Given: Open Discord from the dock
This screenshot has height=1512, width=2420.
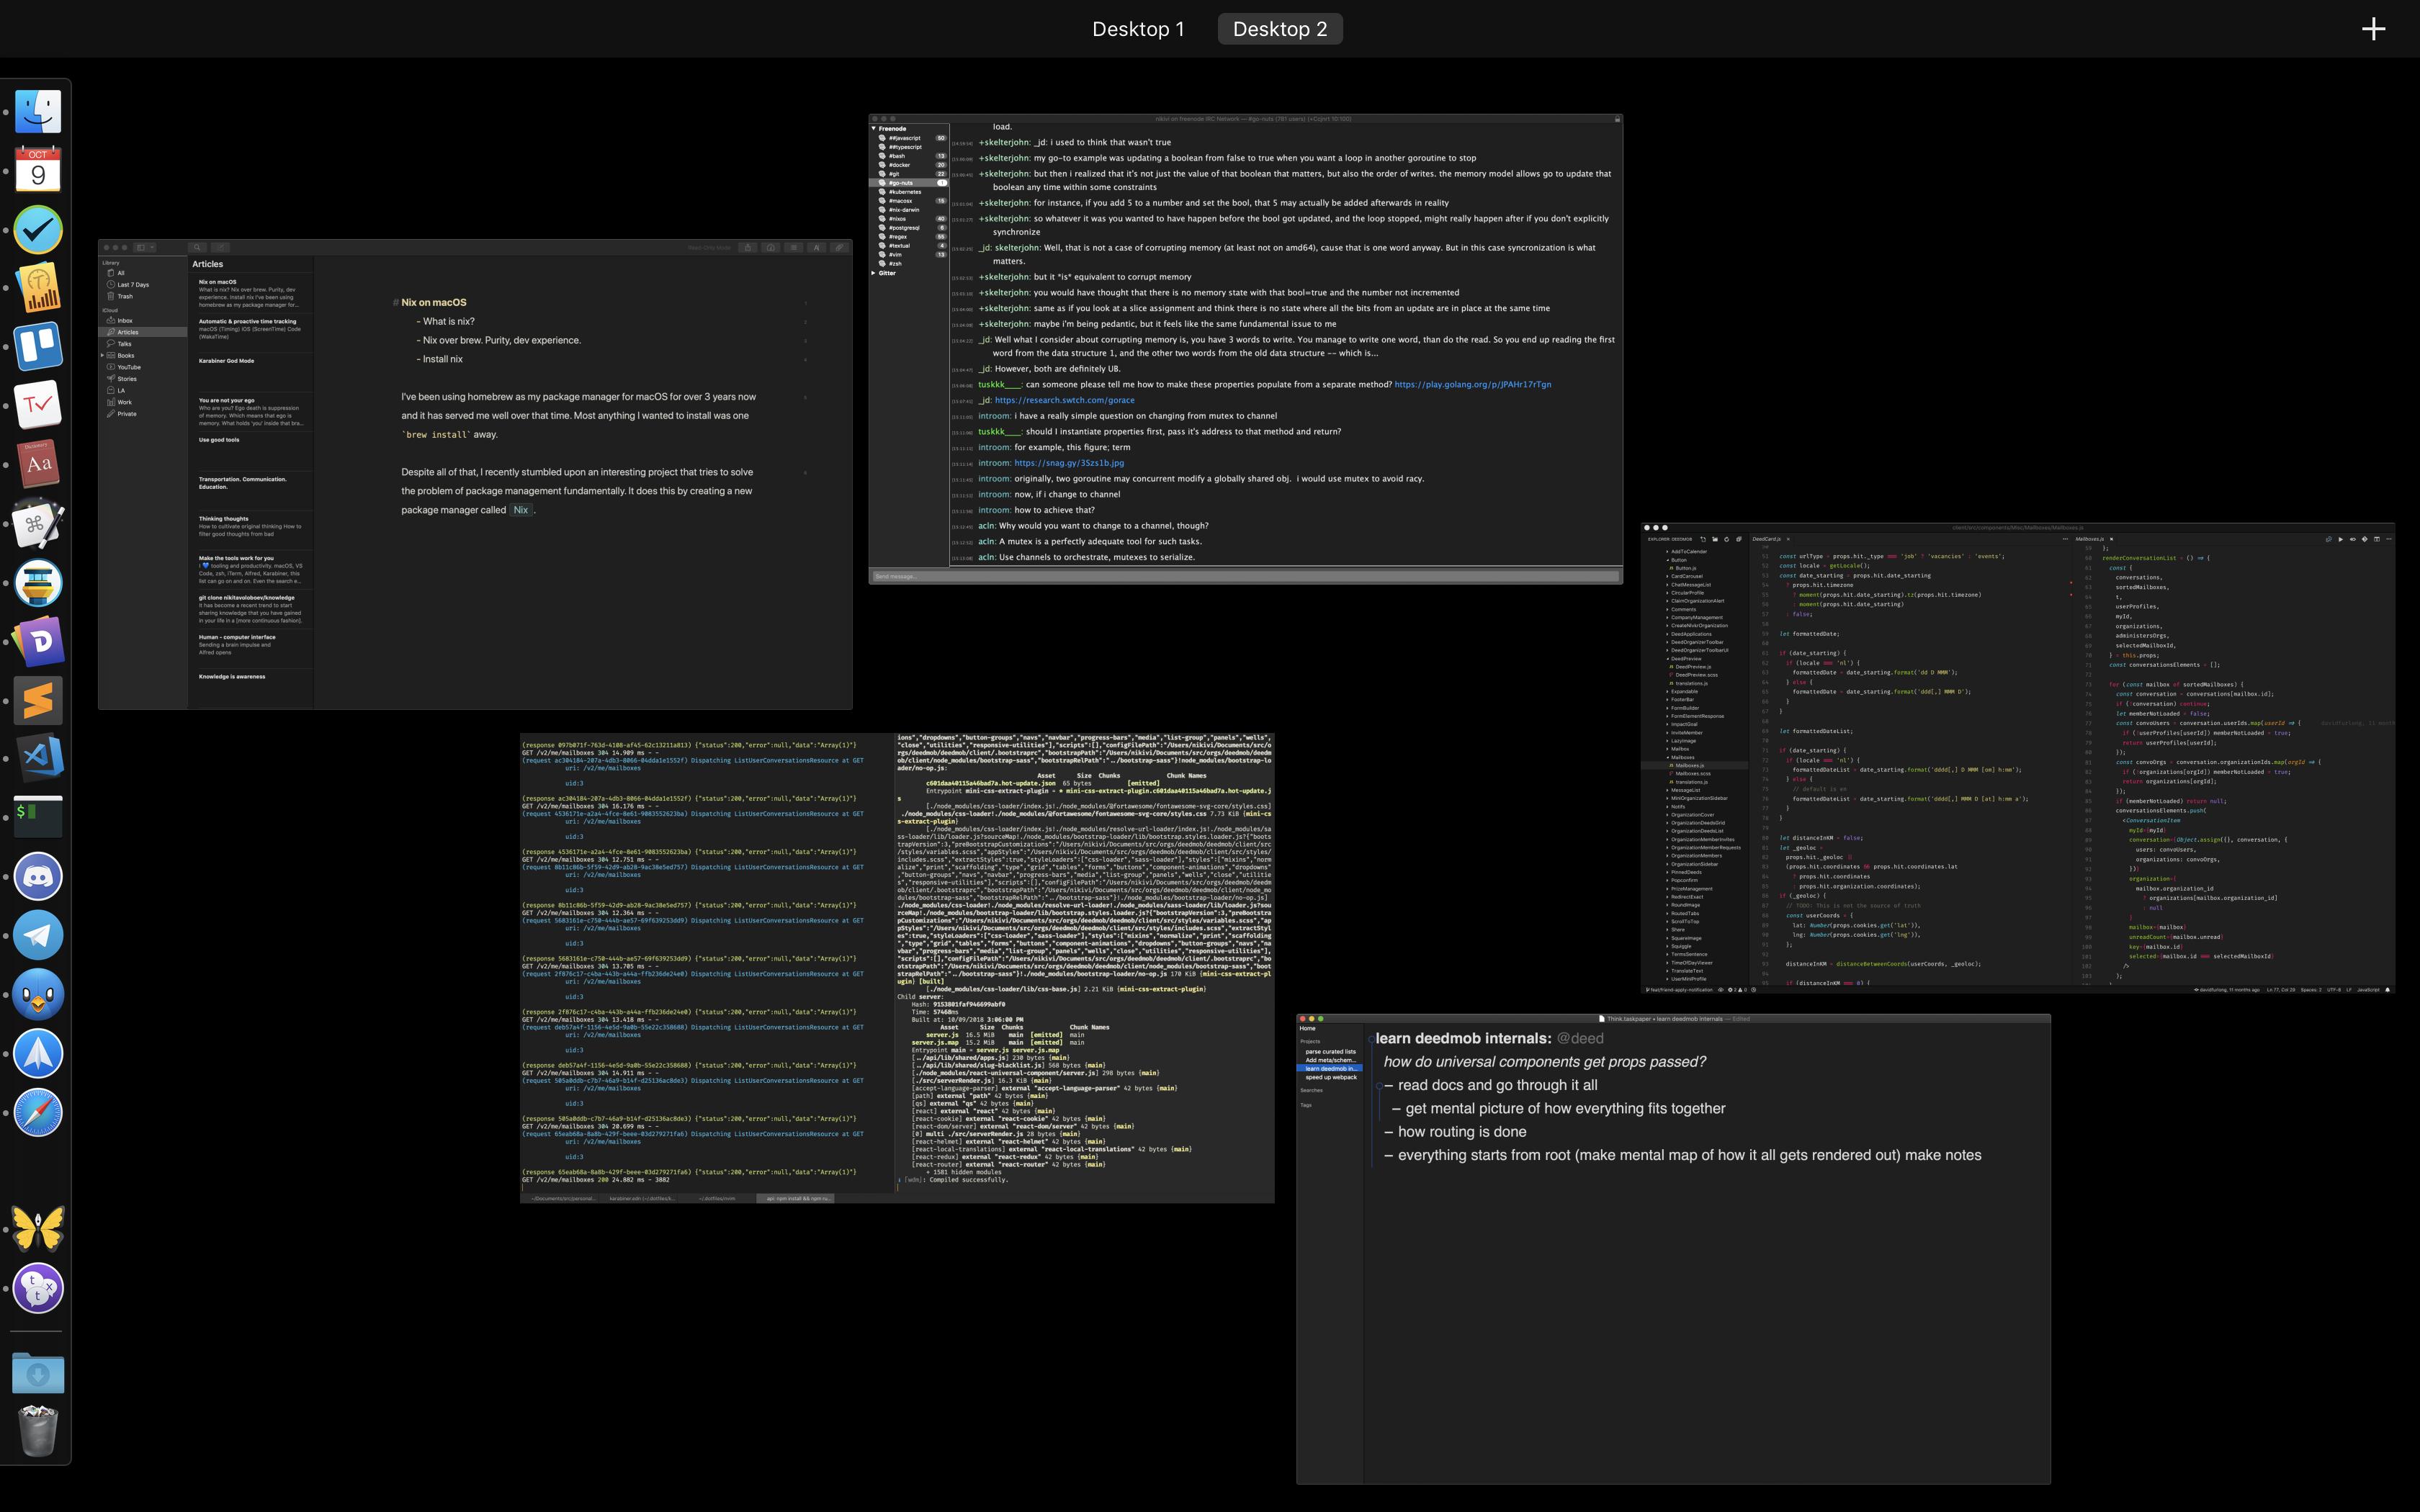Looking at the screenshot, I should pyautogui.click(x=38, y=877).
